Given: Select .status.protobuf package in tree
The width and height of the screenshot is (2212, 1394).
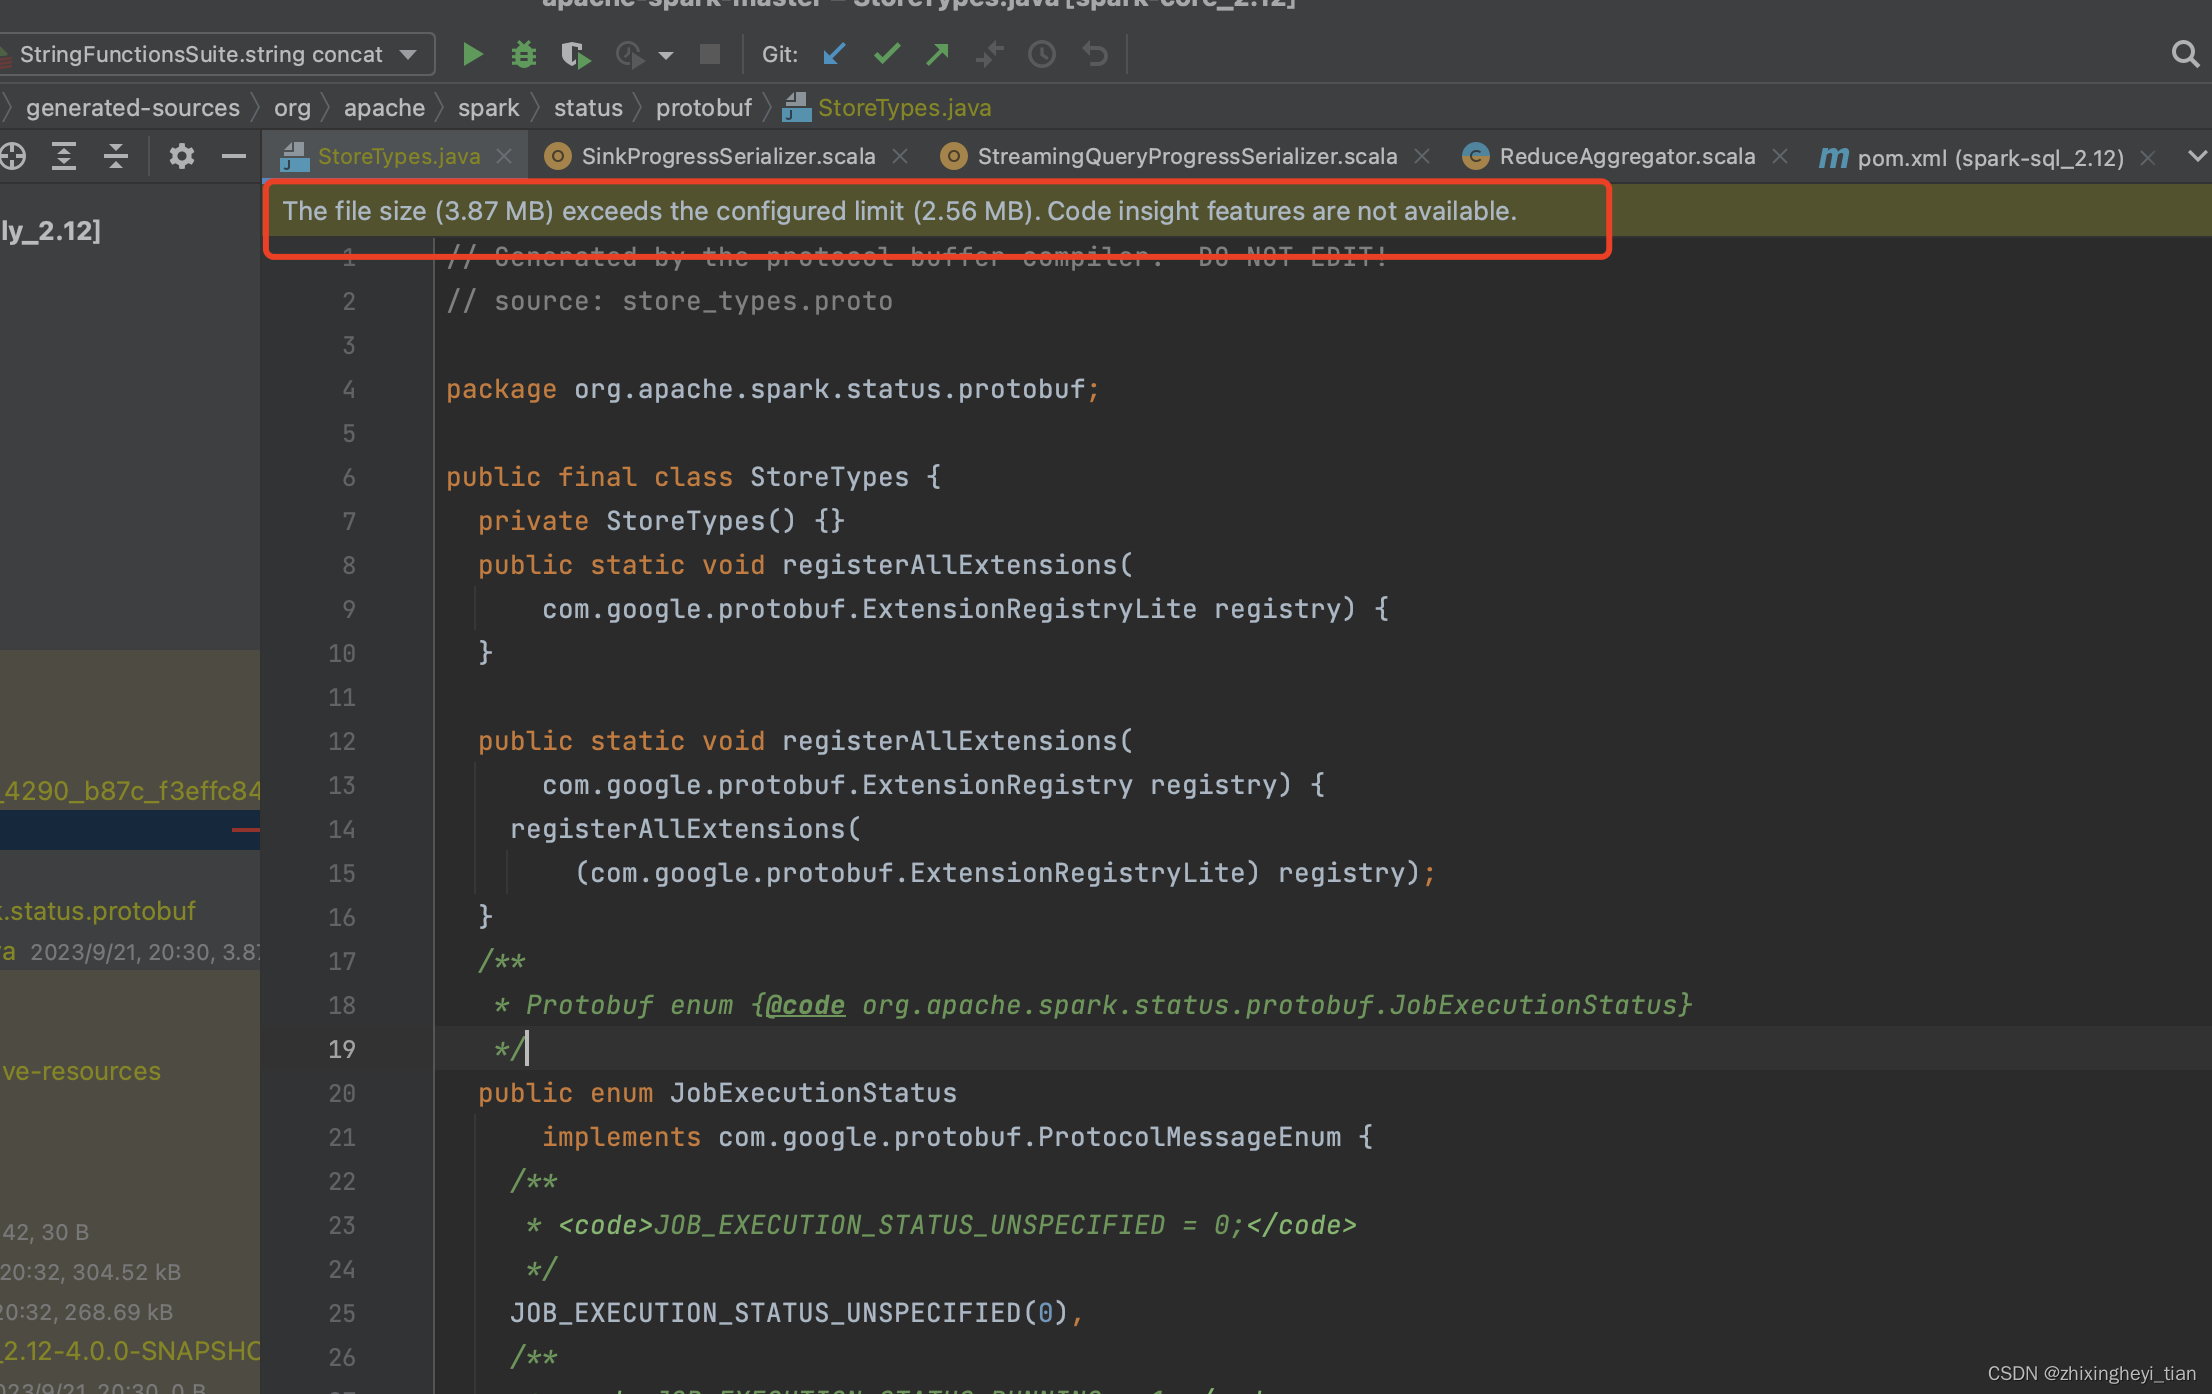Looking at the screenshot, I should [98, 911].
